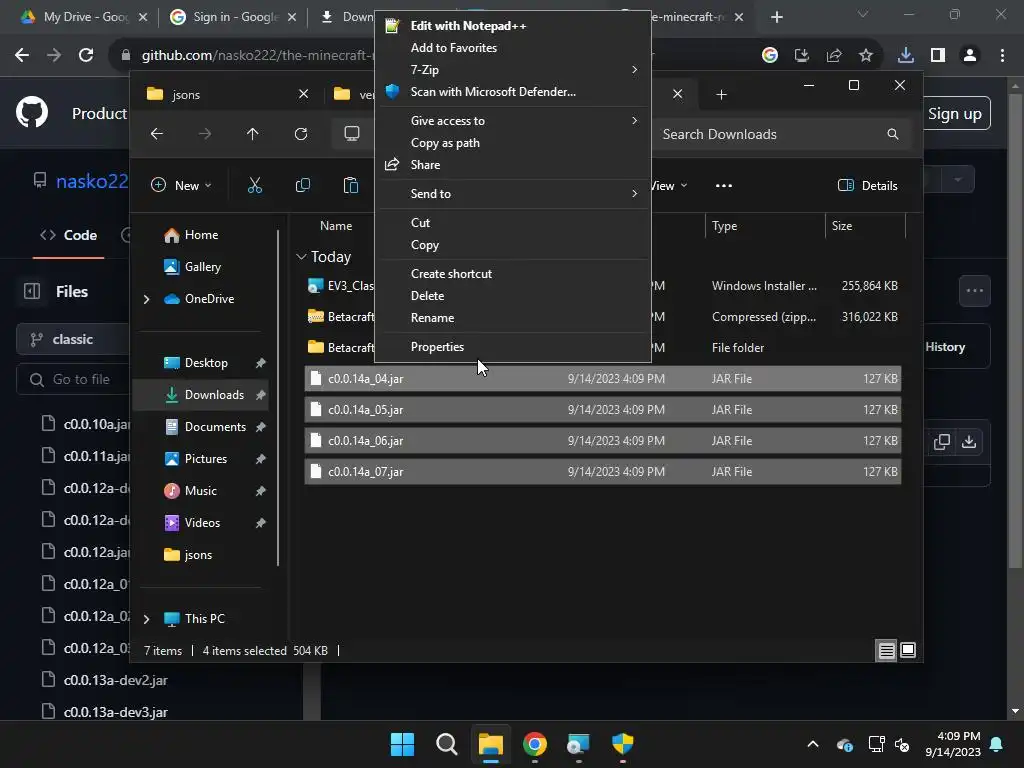
Task: Click the Copy icon in Explorer toolbar
Action: pos(302,185)
